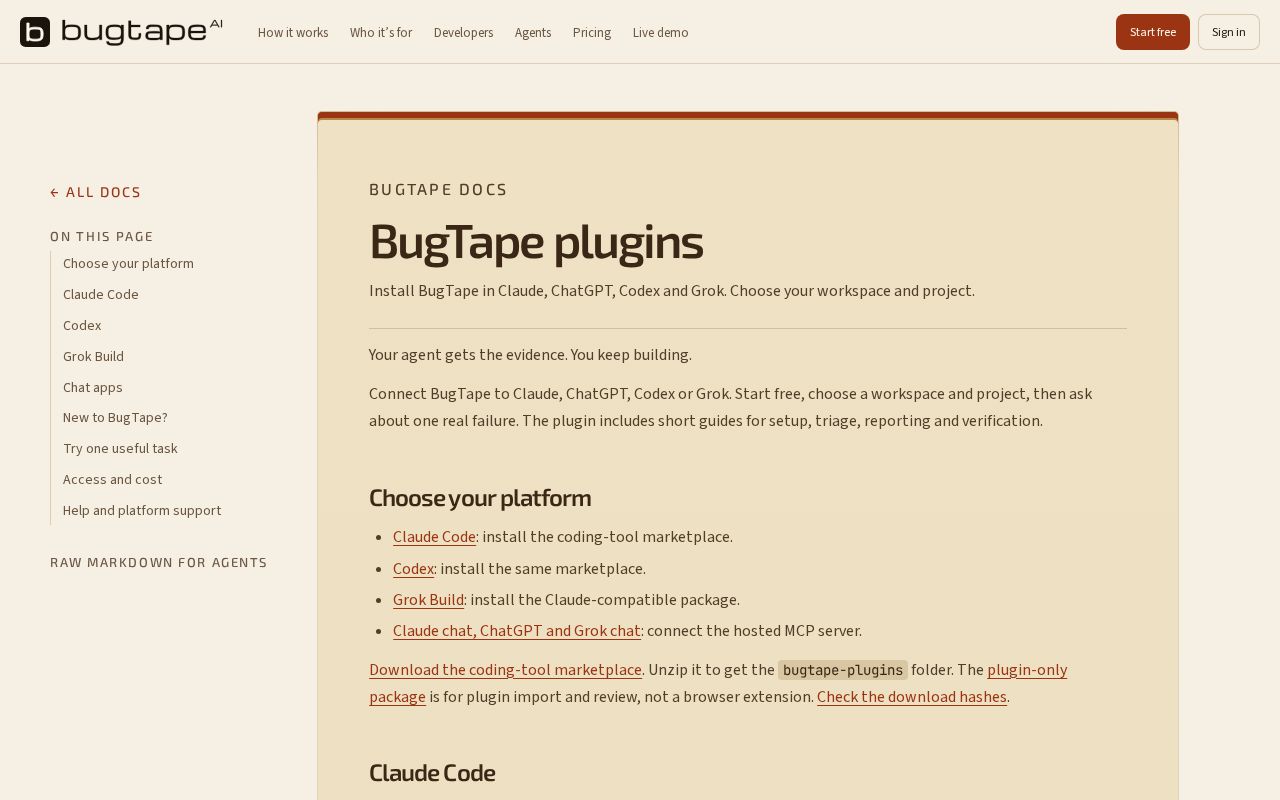This screenshot has width=1280, height=800.
Task: Go to Who it's for page
Action: [381, 32]
